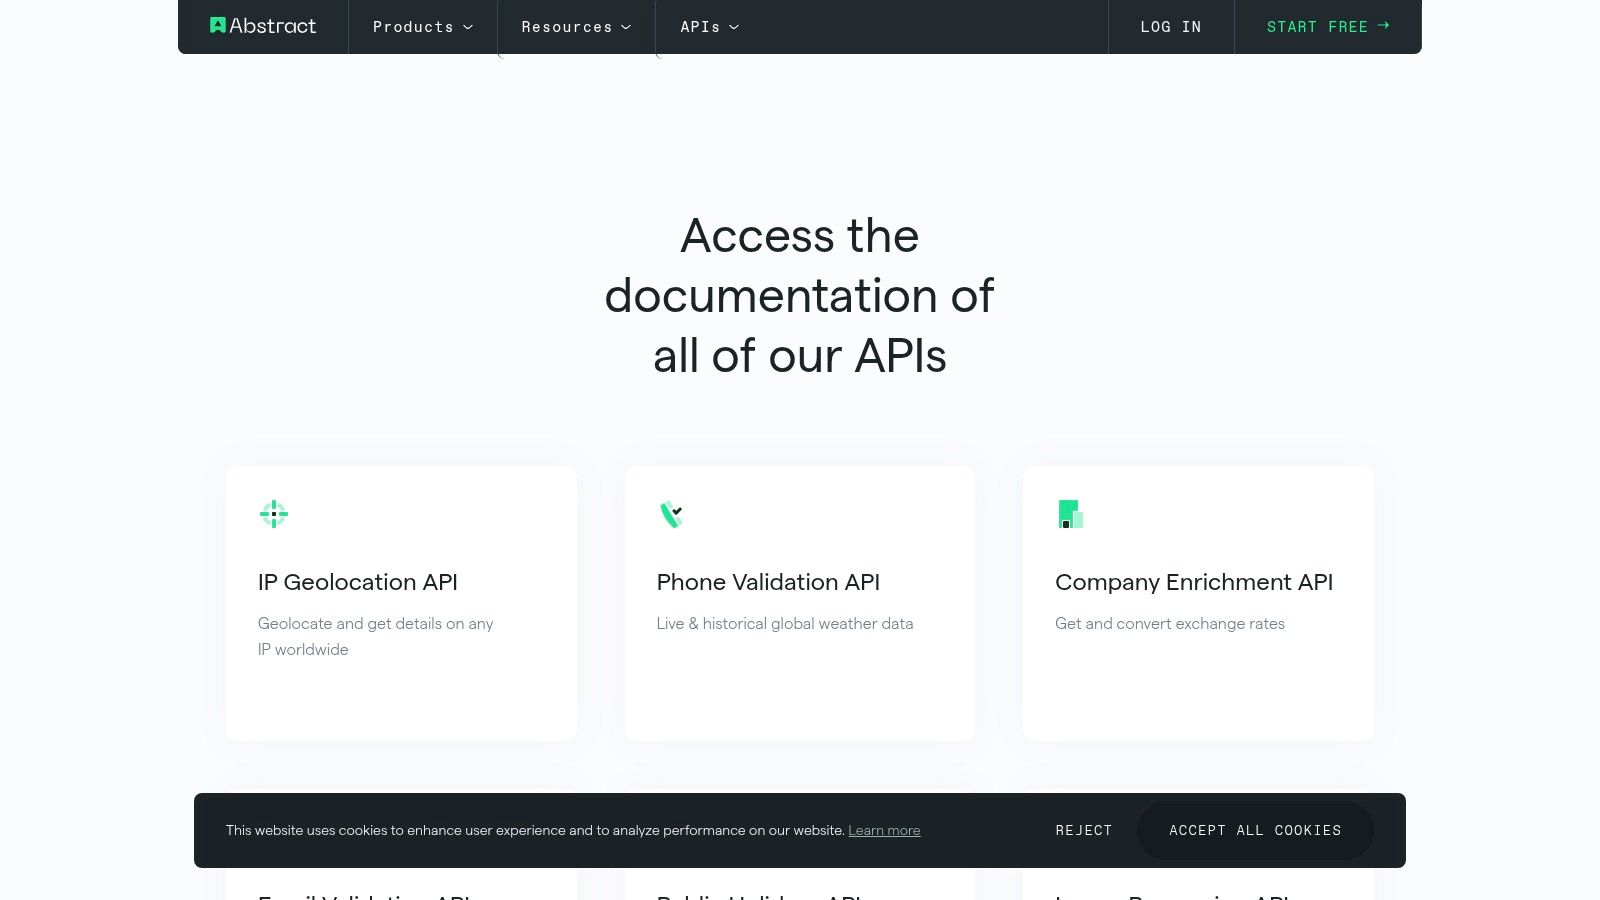Screen dimensions: 1600x900
Task: Accept all cookies
Action: pos(1255,831)
